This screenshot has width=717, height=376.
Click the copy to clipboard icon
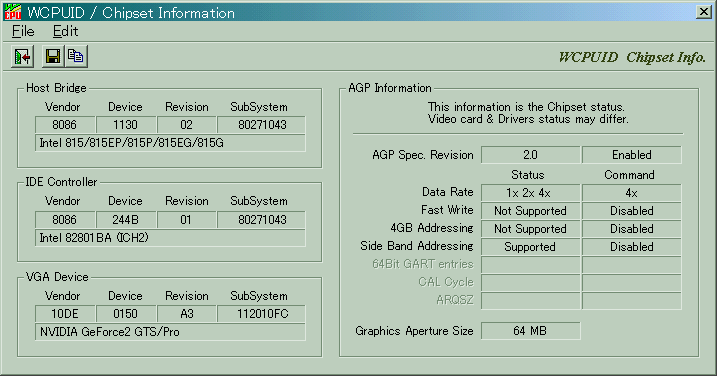coord(76,57)
